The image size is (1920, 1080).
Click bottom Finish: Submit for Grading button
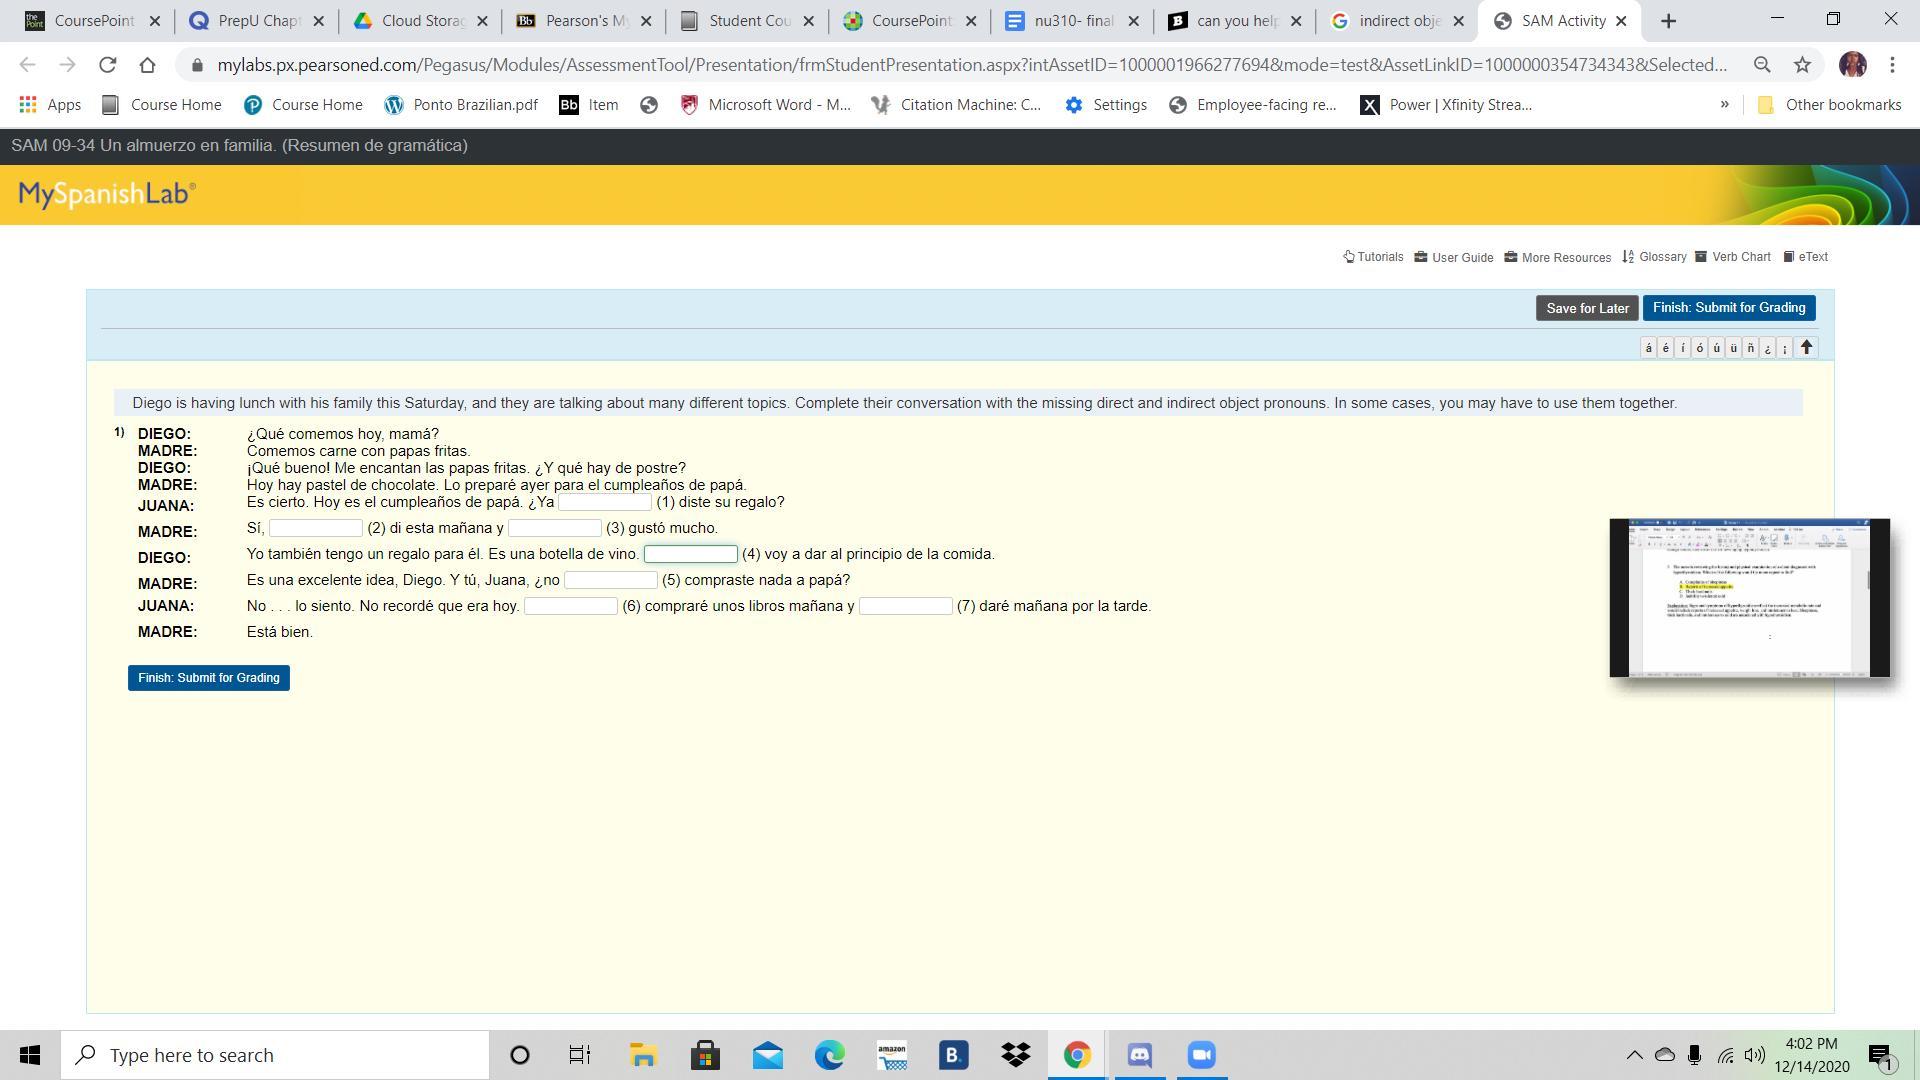click(208, 678)
